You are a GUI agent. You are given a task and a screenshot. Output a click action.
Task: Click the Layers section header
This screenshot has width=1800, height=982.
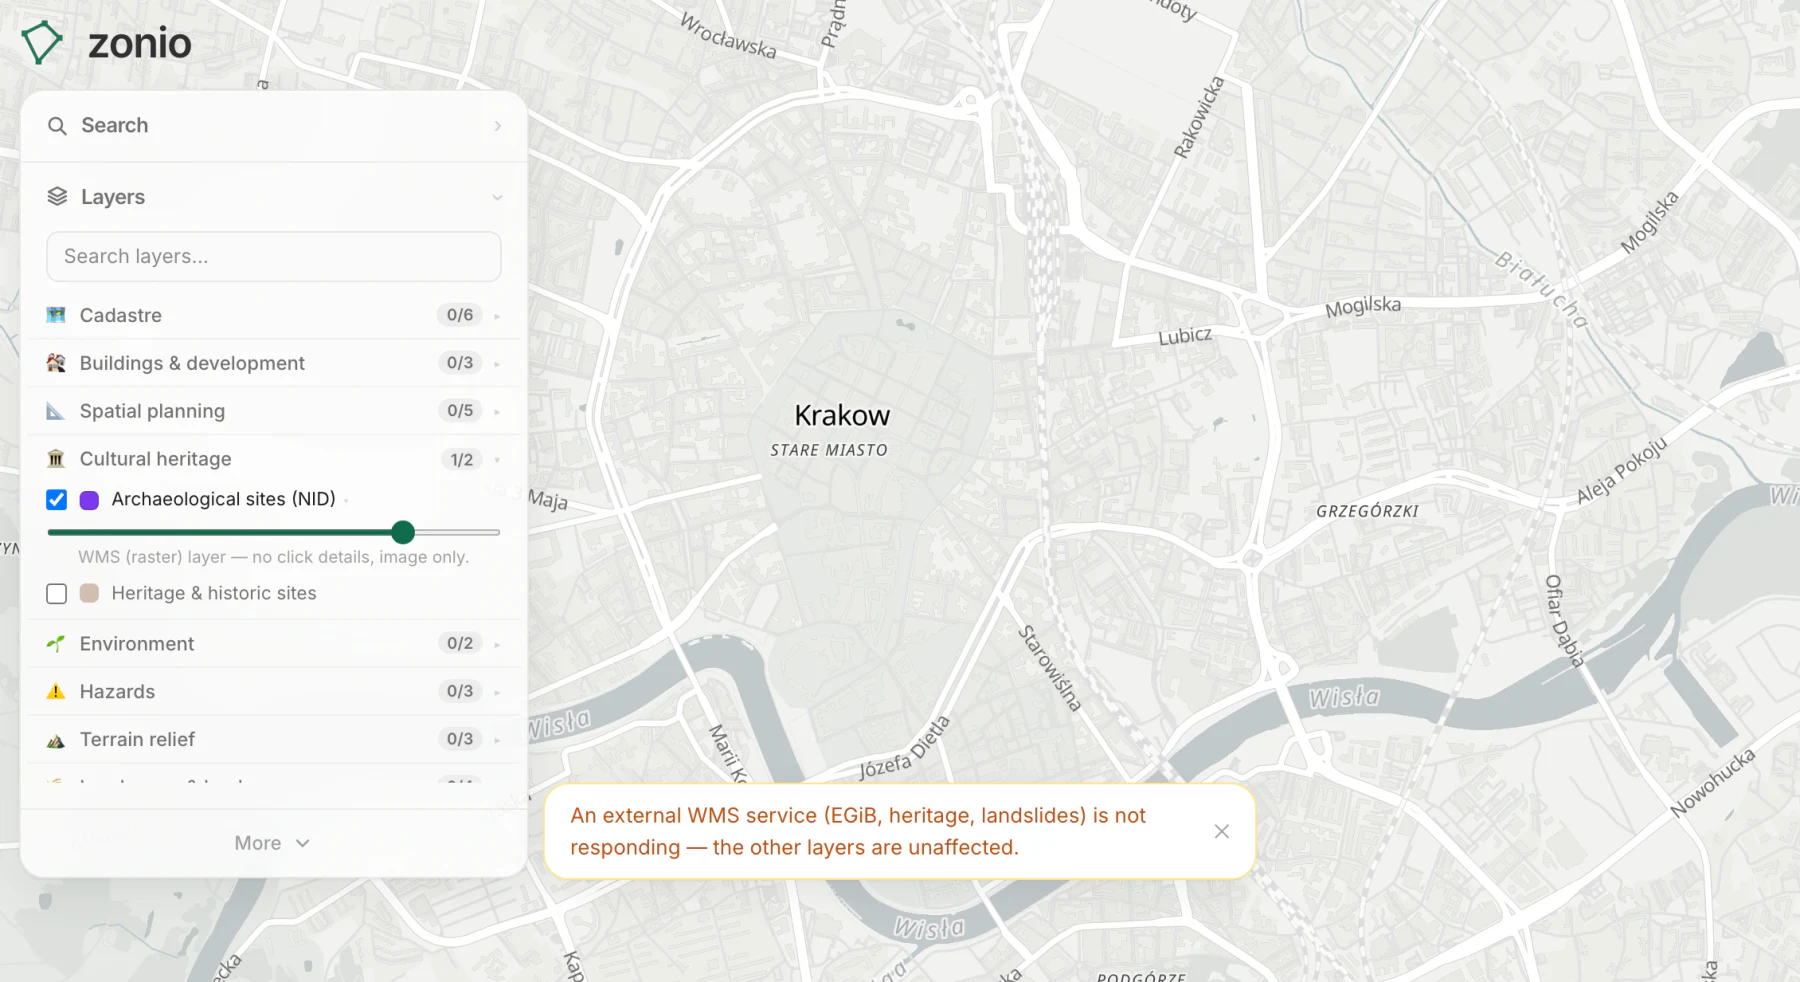click(274, 197)
